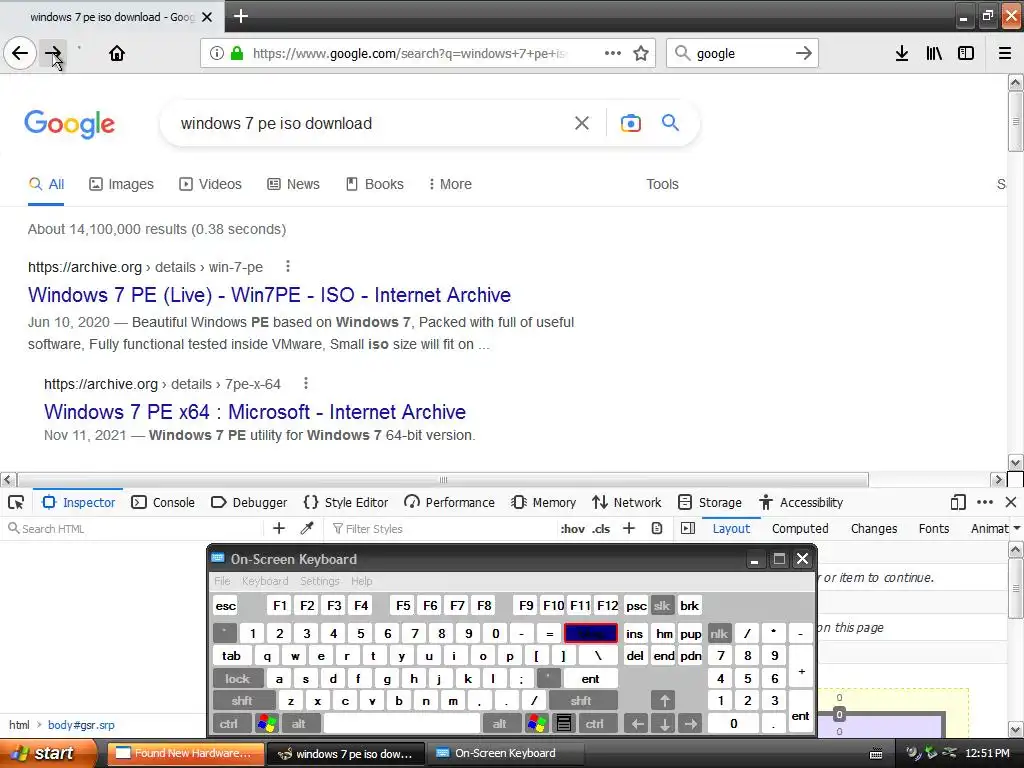The height and width of the screenshot is (768, 1024).
Task: Open the Firefox hamburger menu
Action: [1005, 53]
